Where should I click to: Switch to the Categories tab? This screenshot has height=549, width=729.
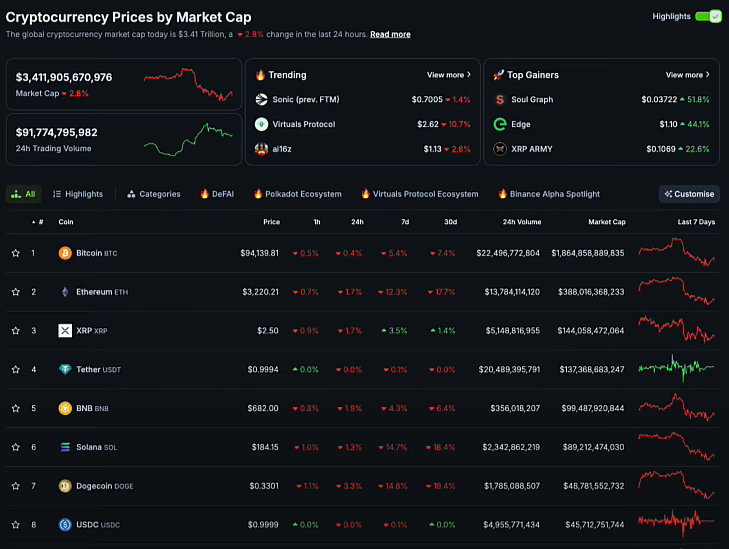pyautogui.click(x=153, y=194)
